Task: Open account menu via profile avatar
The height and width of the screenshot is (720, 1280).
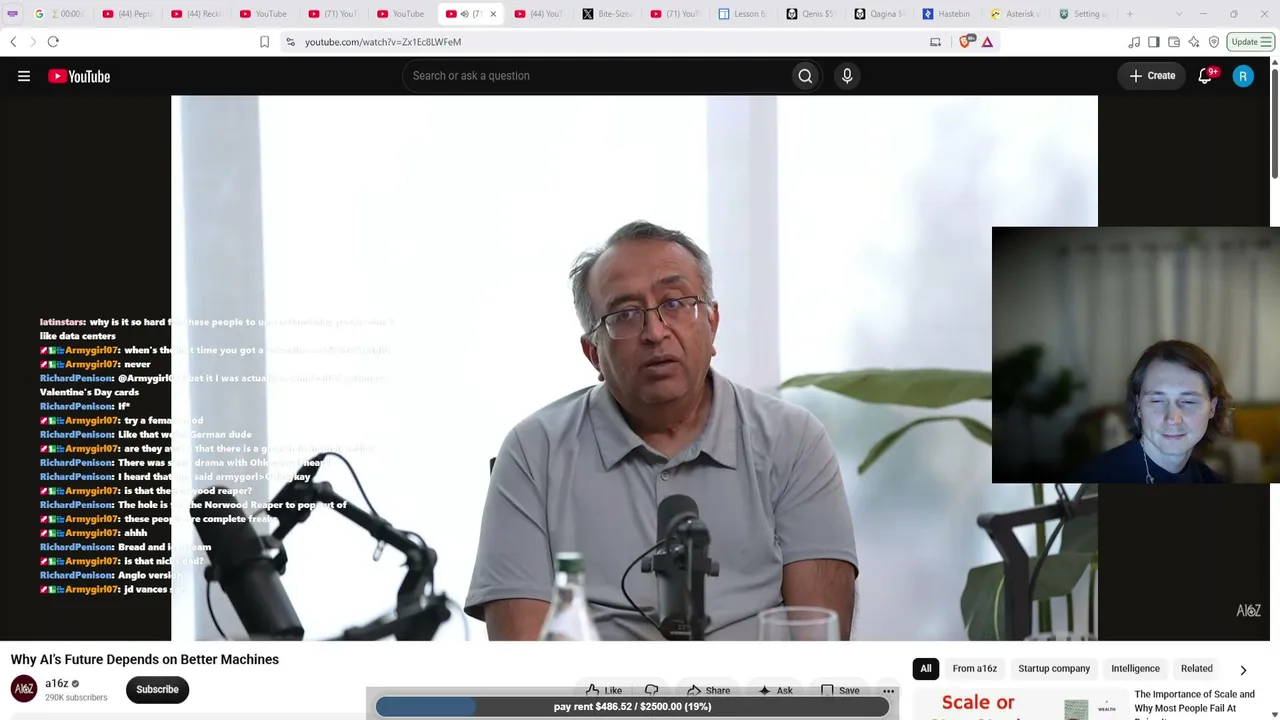Action: (1243, 76)
